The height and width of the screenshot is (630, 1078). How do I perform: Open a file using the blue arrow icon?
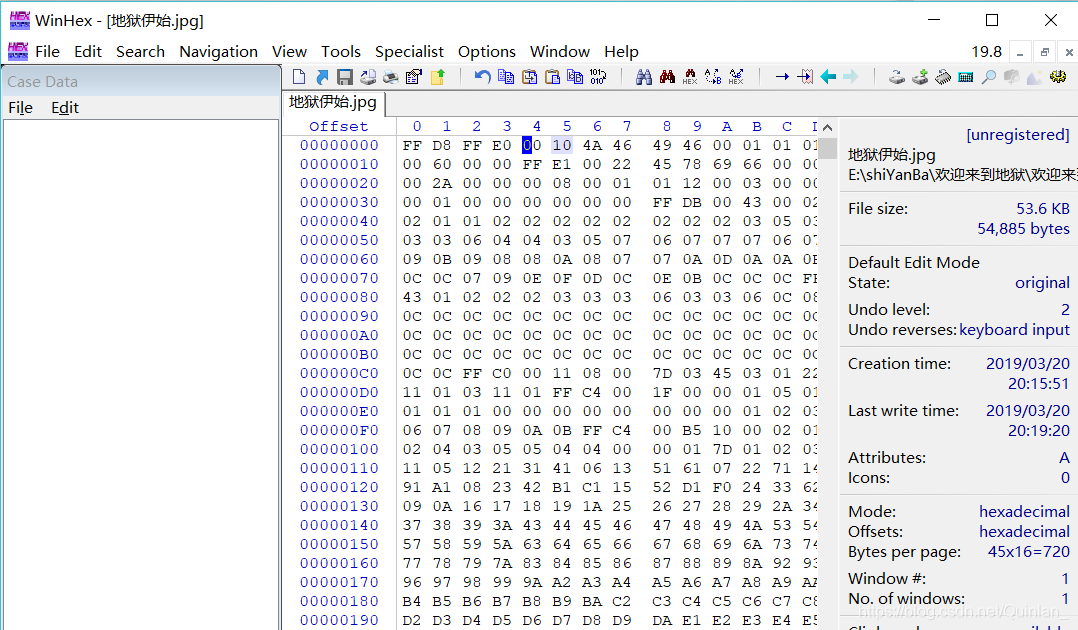[x=322, y=77]
